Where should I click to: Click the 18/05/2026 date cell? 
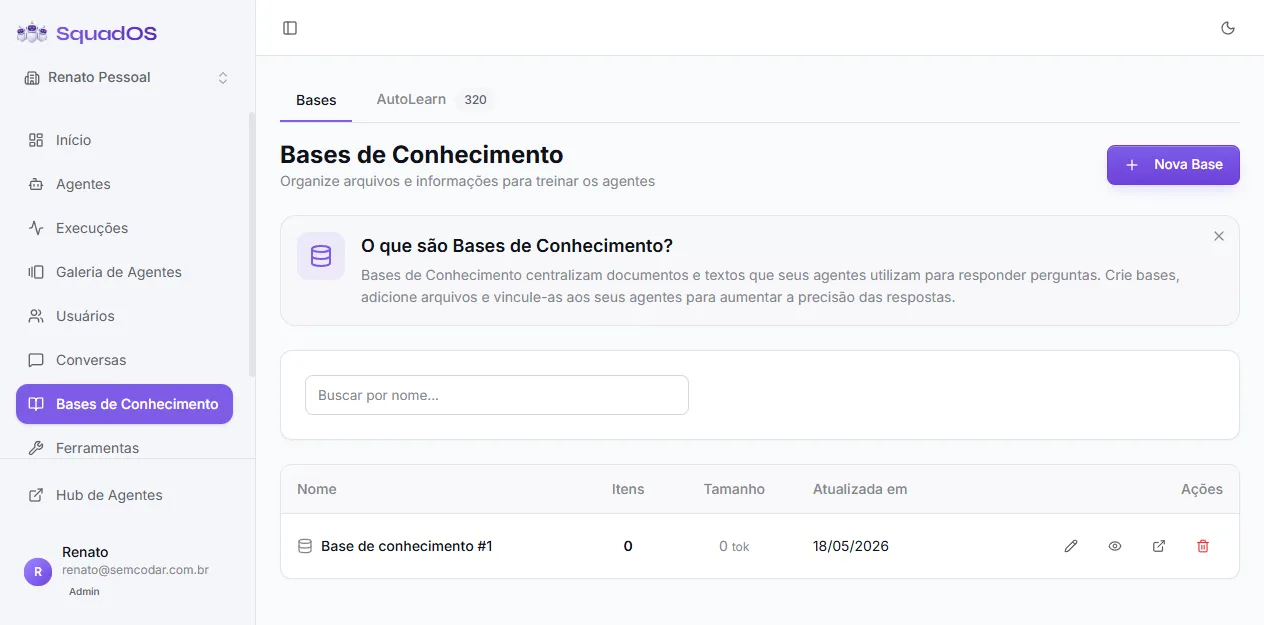pyautogui.click(x=851, y=546)
